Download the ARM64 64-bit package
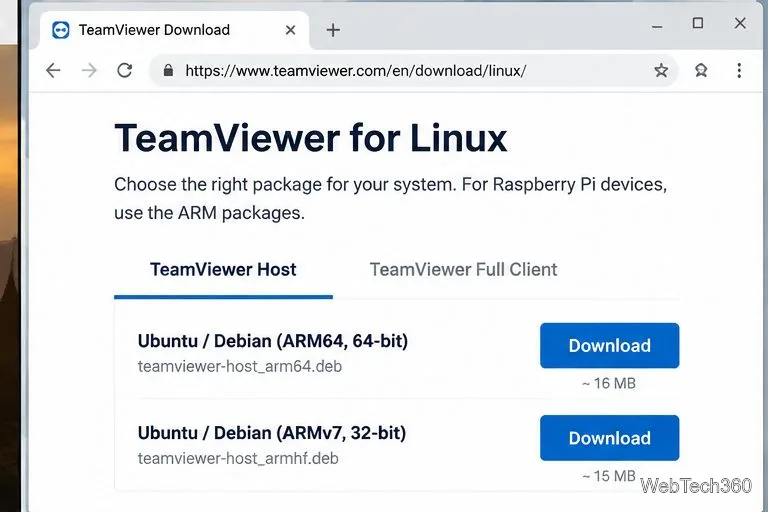This screenshot has width=768, height=512. pos(609,345)
